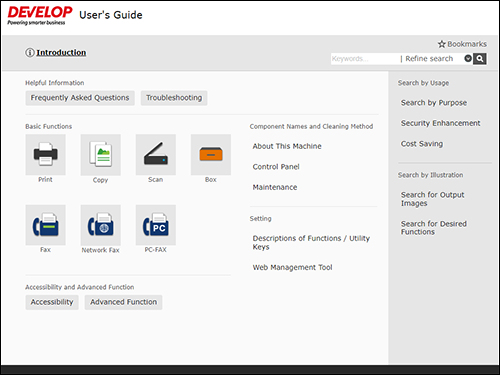Open the Advanced Function button

coord(123,302)
